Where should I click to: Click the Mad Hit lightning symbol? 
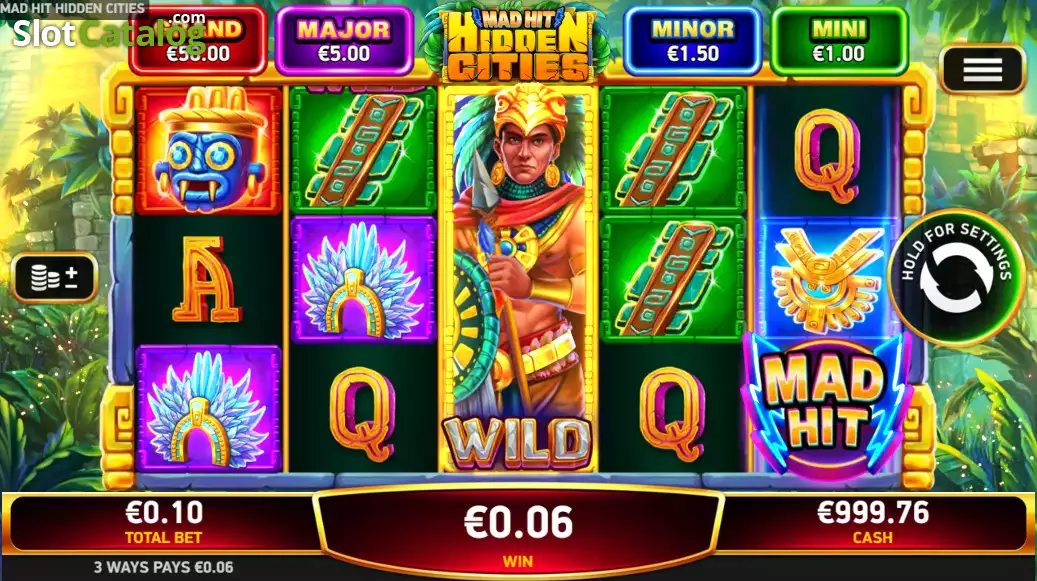(x=827, y=406)
